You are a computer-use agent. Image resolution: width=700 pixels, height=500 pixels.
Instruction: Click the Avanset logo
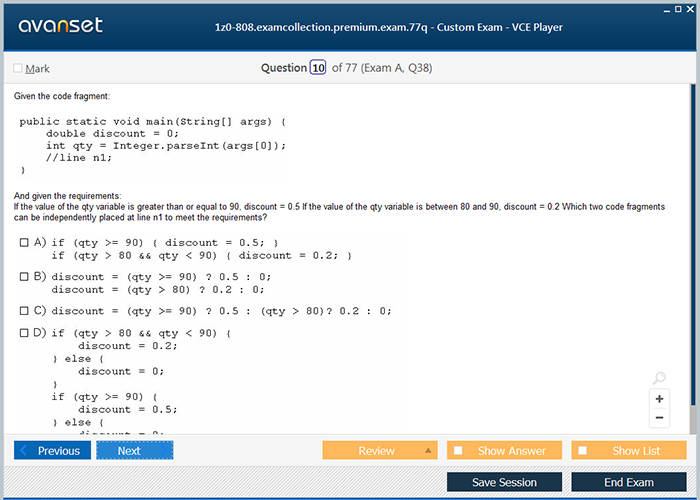point(61,26)
